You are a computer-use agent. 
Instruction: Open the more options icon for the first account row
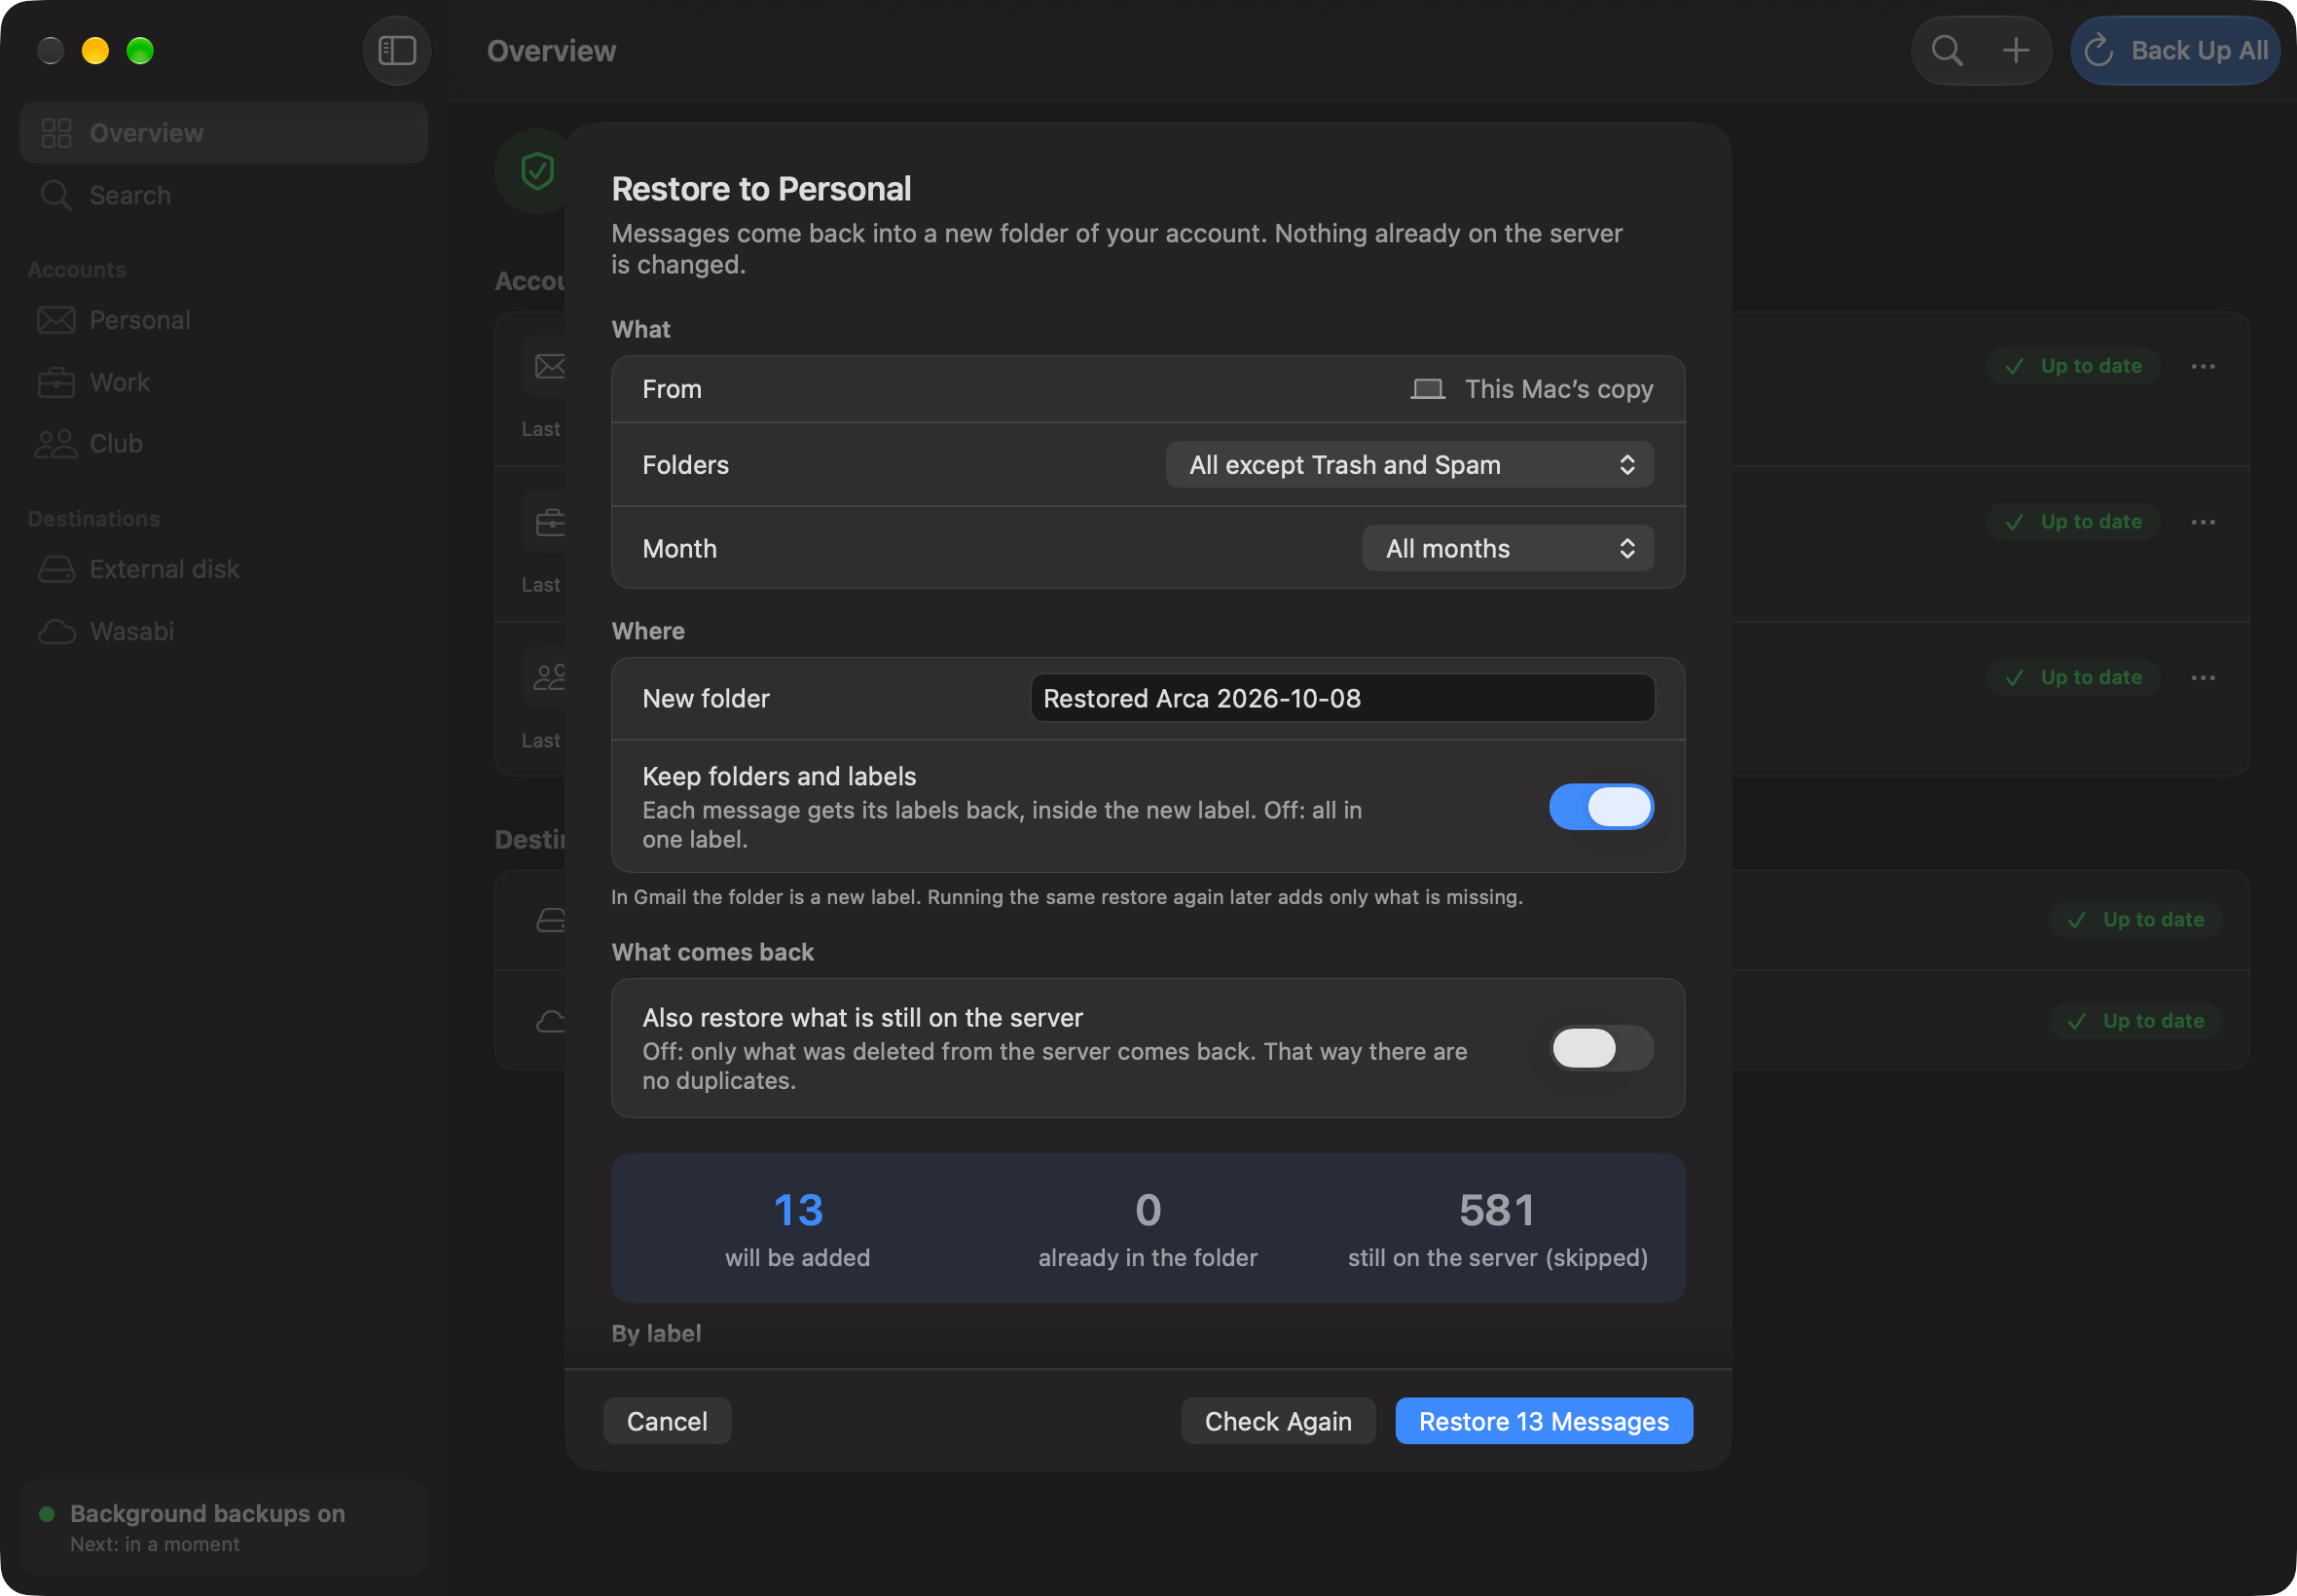(x=2203, y=366)
